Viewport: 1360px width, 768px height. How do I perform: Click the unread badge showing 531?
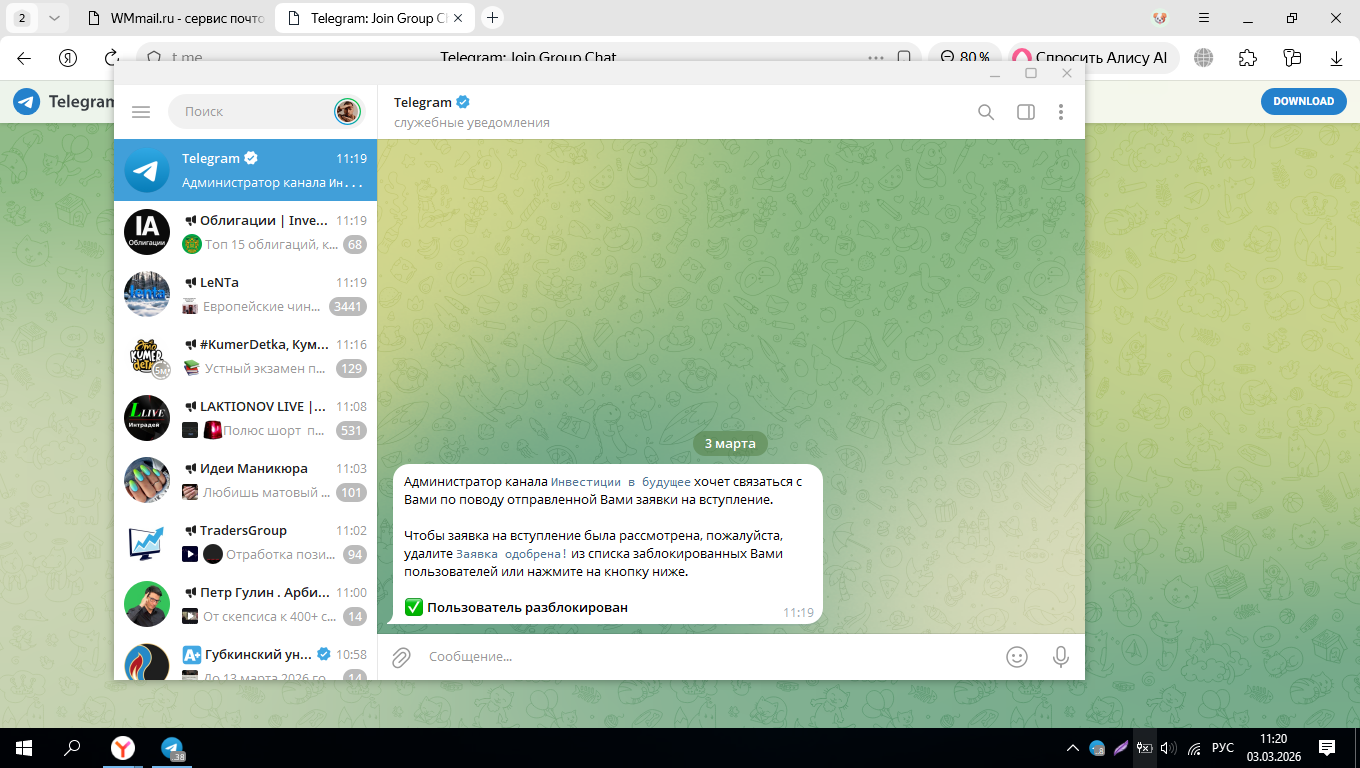point(351,431)
